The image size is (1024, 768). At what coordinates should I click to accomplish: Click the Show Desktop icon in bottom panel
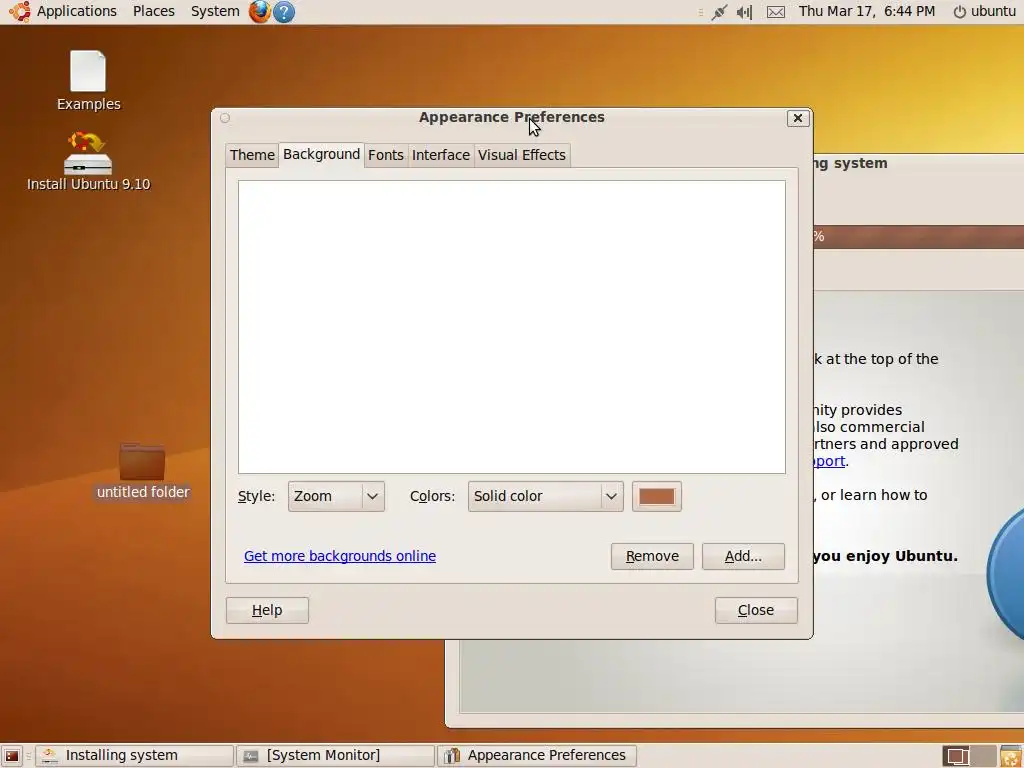[x=12, y=756]
